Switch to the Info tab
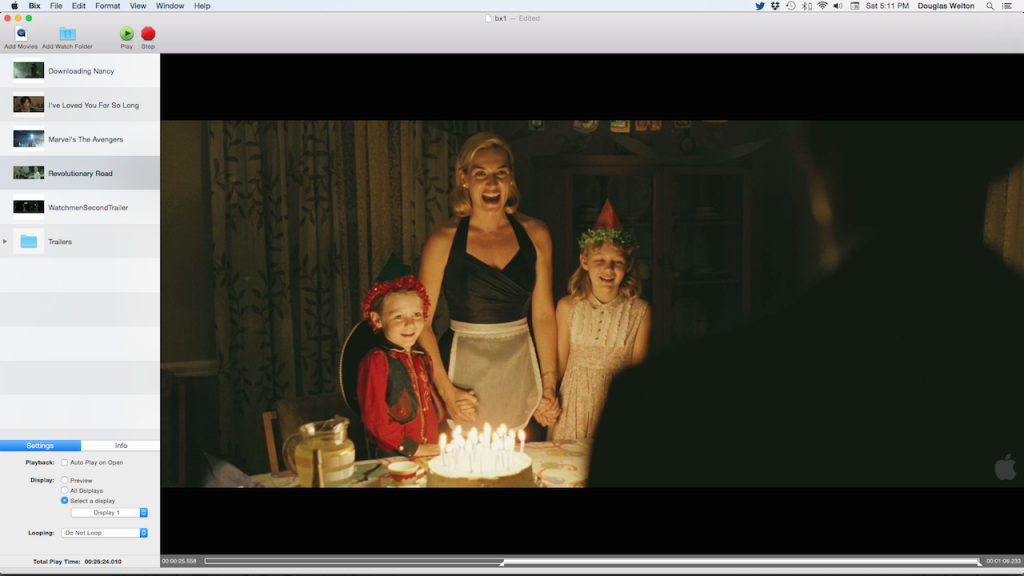Image resolution: width=1024 pixels, height=576 pixels. click(120, 445)
